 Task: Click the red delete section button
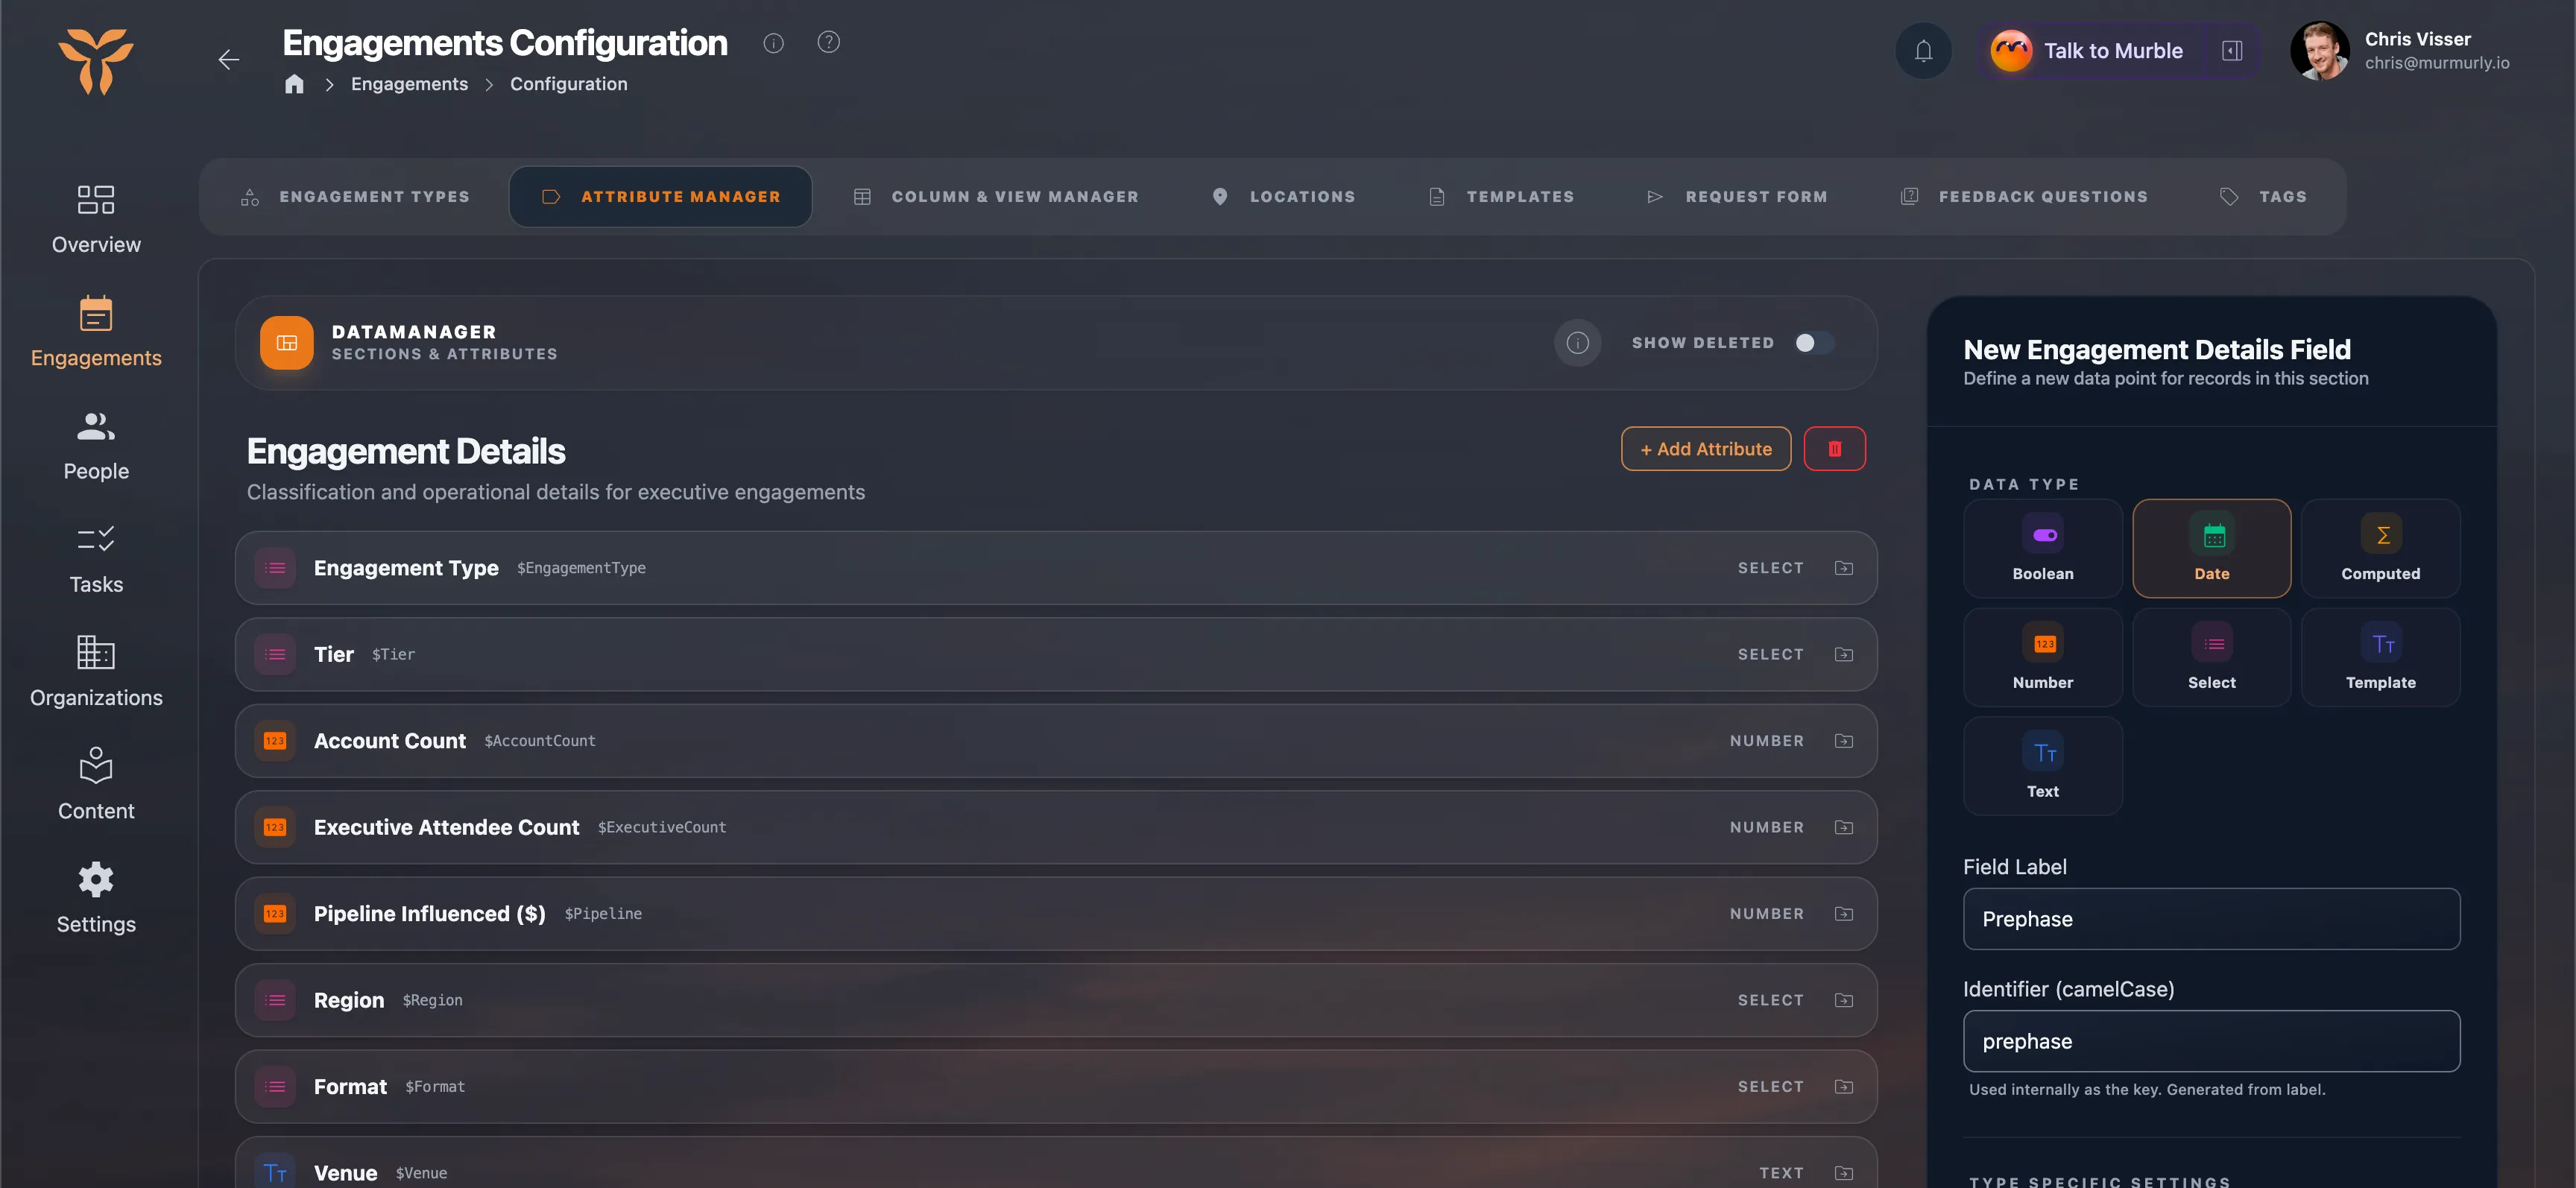pos(1834,449)
